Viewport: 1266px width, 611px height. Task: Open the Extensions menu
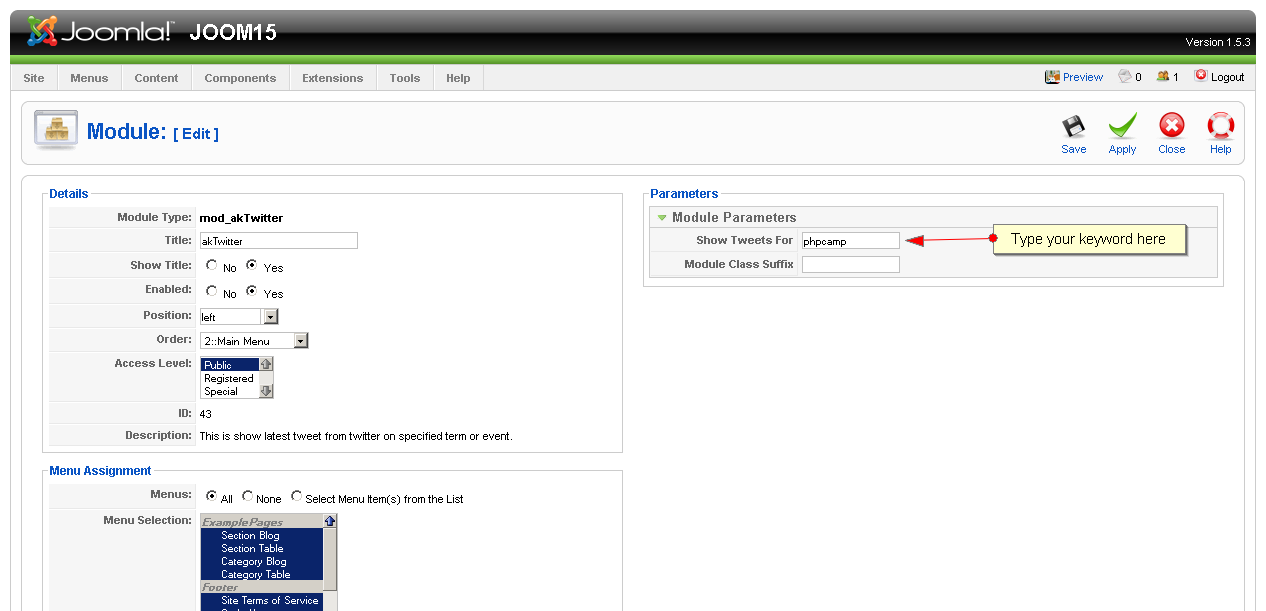pos(332,78)
